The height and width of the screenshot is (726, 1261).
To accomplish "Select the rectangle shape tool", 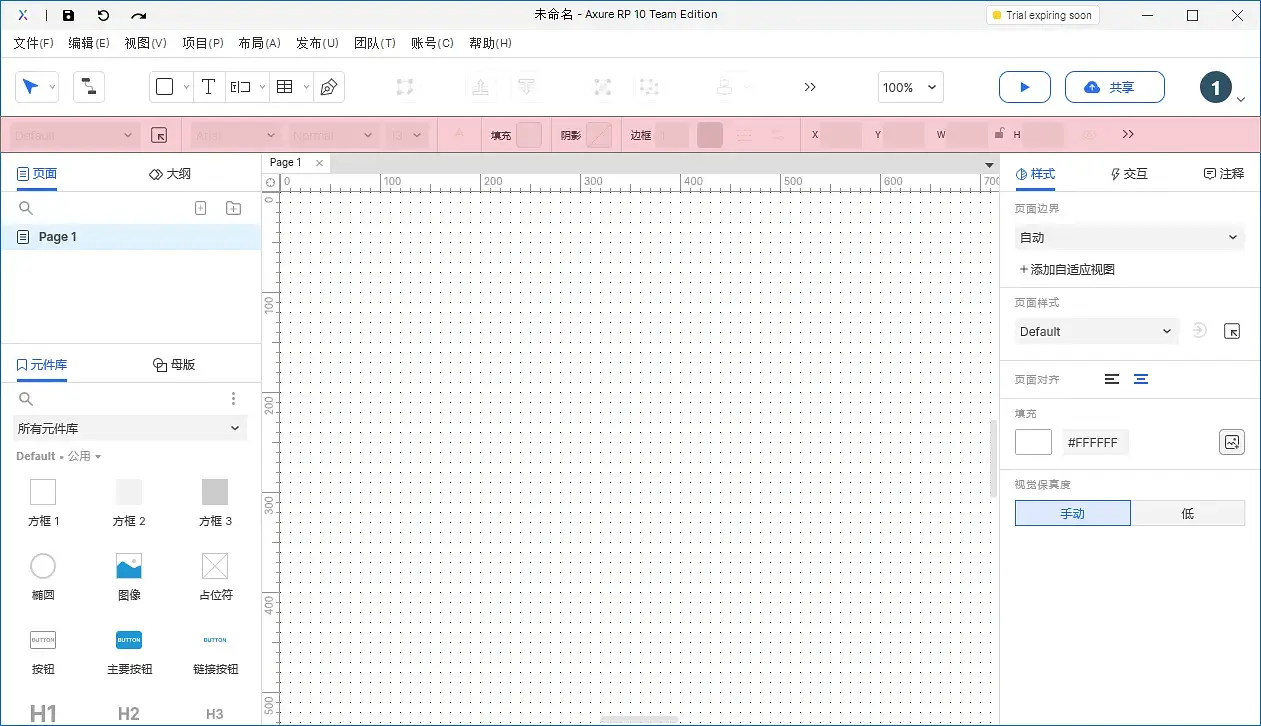I will (x=164, y=87).
